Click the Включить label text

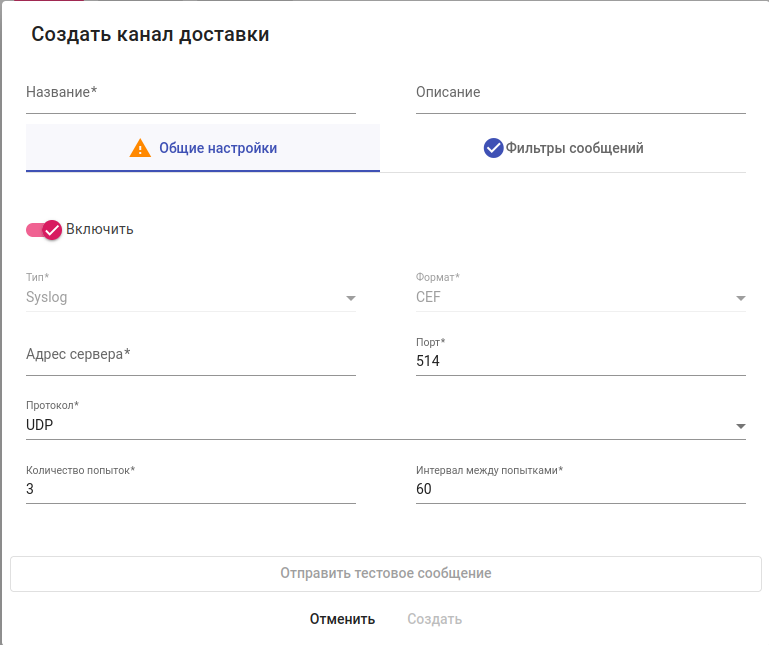(100, 229)
